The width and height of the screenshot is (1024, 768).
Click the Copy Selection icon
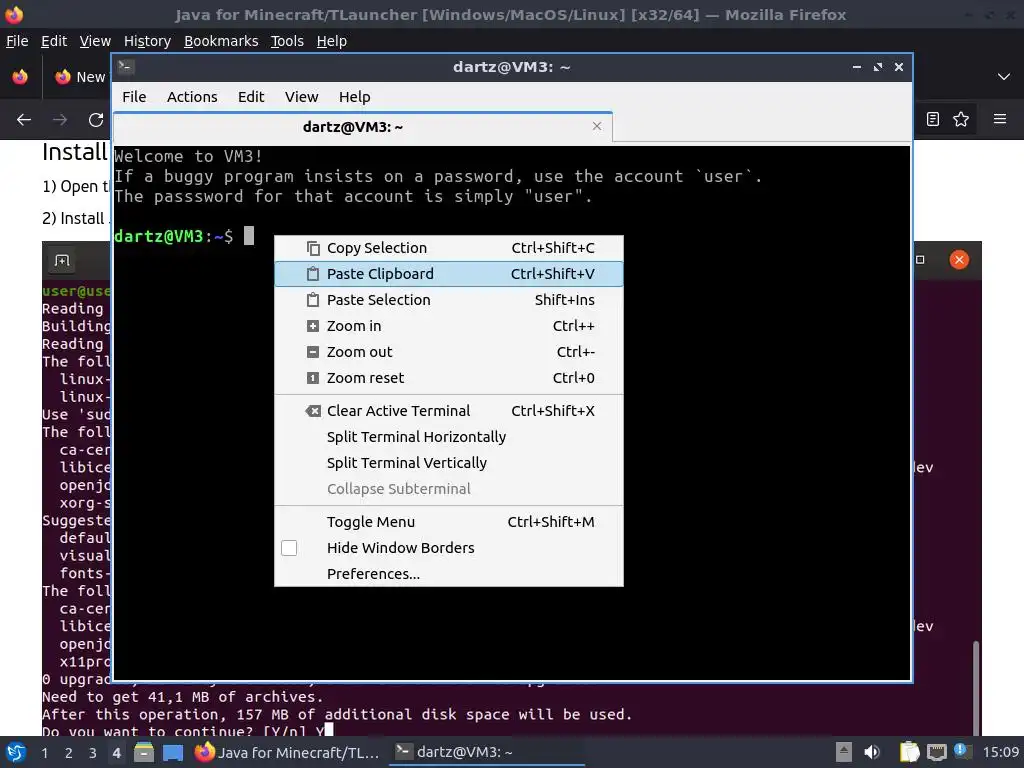click(313, 248)
